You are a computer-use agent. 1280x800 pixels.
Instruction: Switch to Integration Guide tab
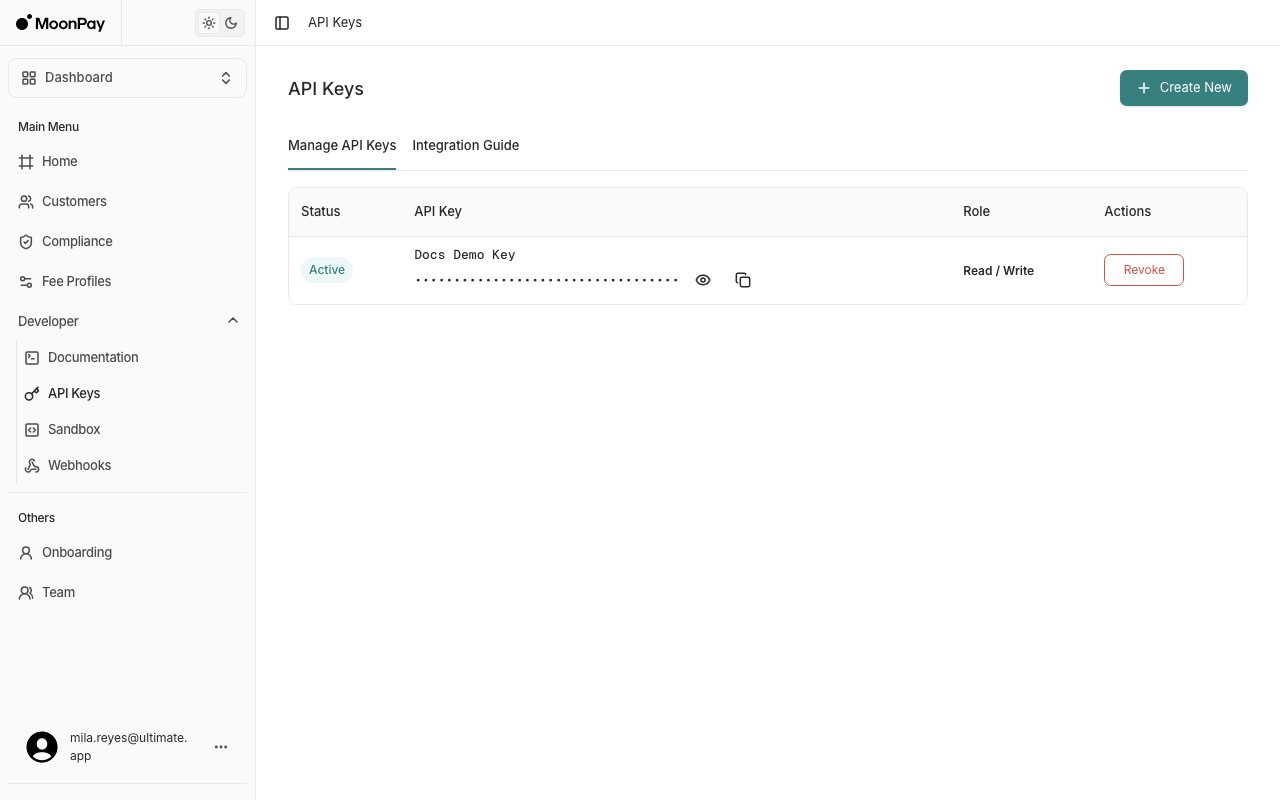[x=466, y=145]
